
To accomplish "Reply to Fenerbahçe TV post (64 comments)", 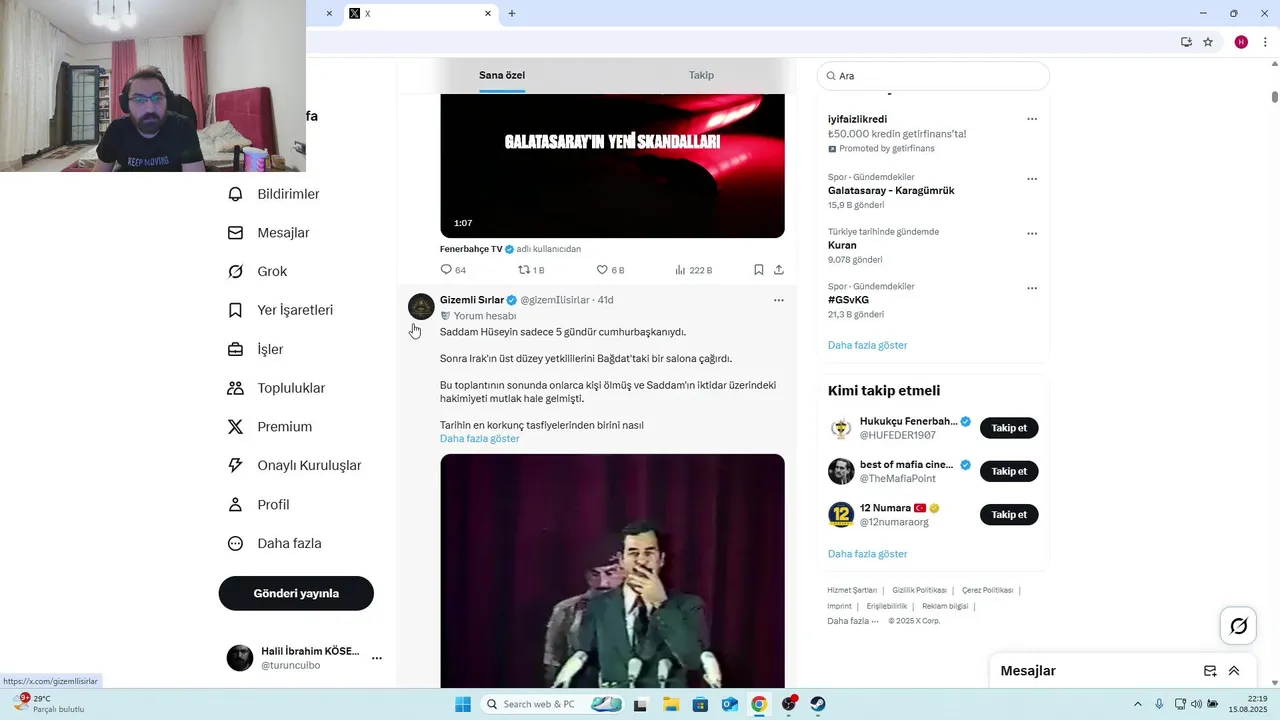I will point(453,270).
